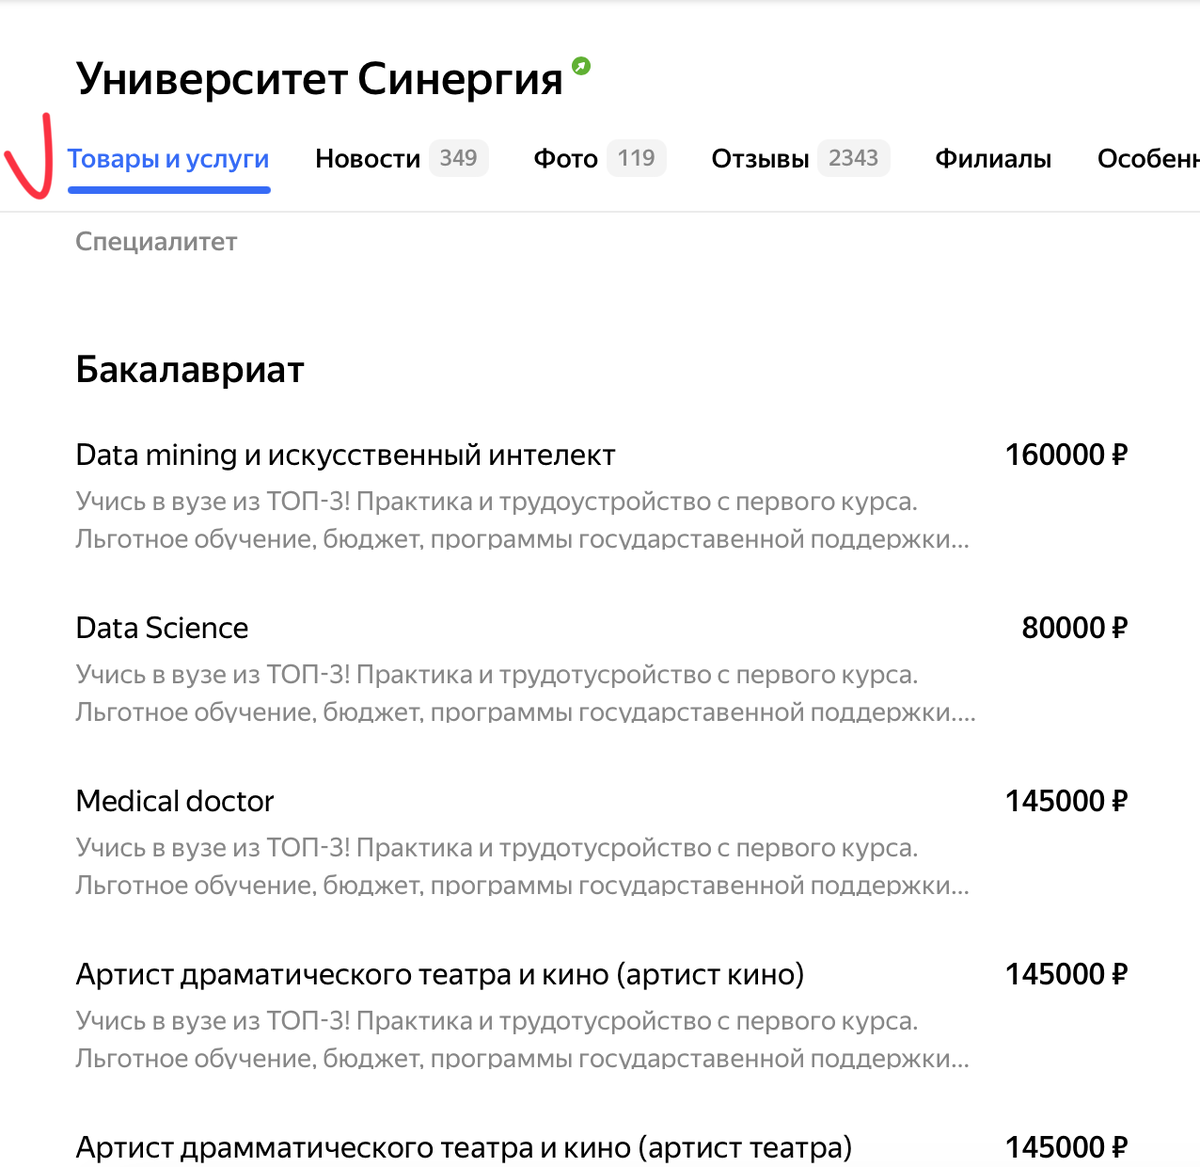This screenshot has width=1200, height=1167.
Task: Click the description under Medical doctor
Action: [x=523, y=866]
